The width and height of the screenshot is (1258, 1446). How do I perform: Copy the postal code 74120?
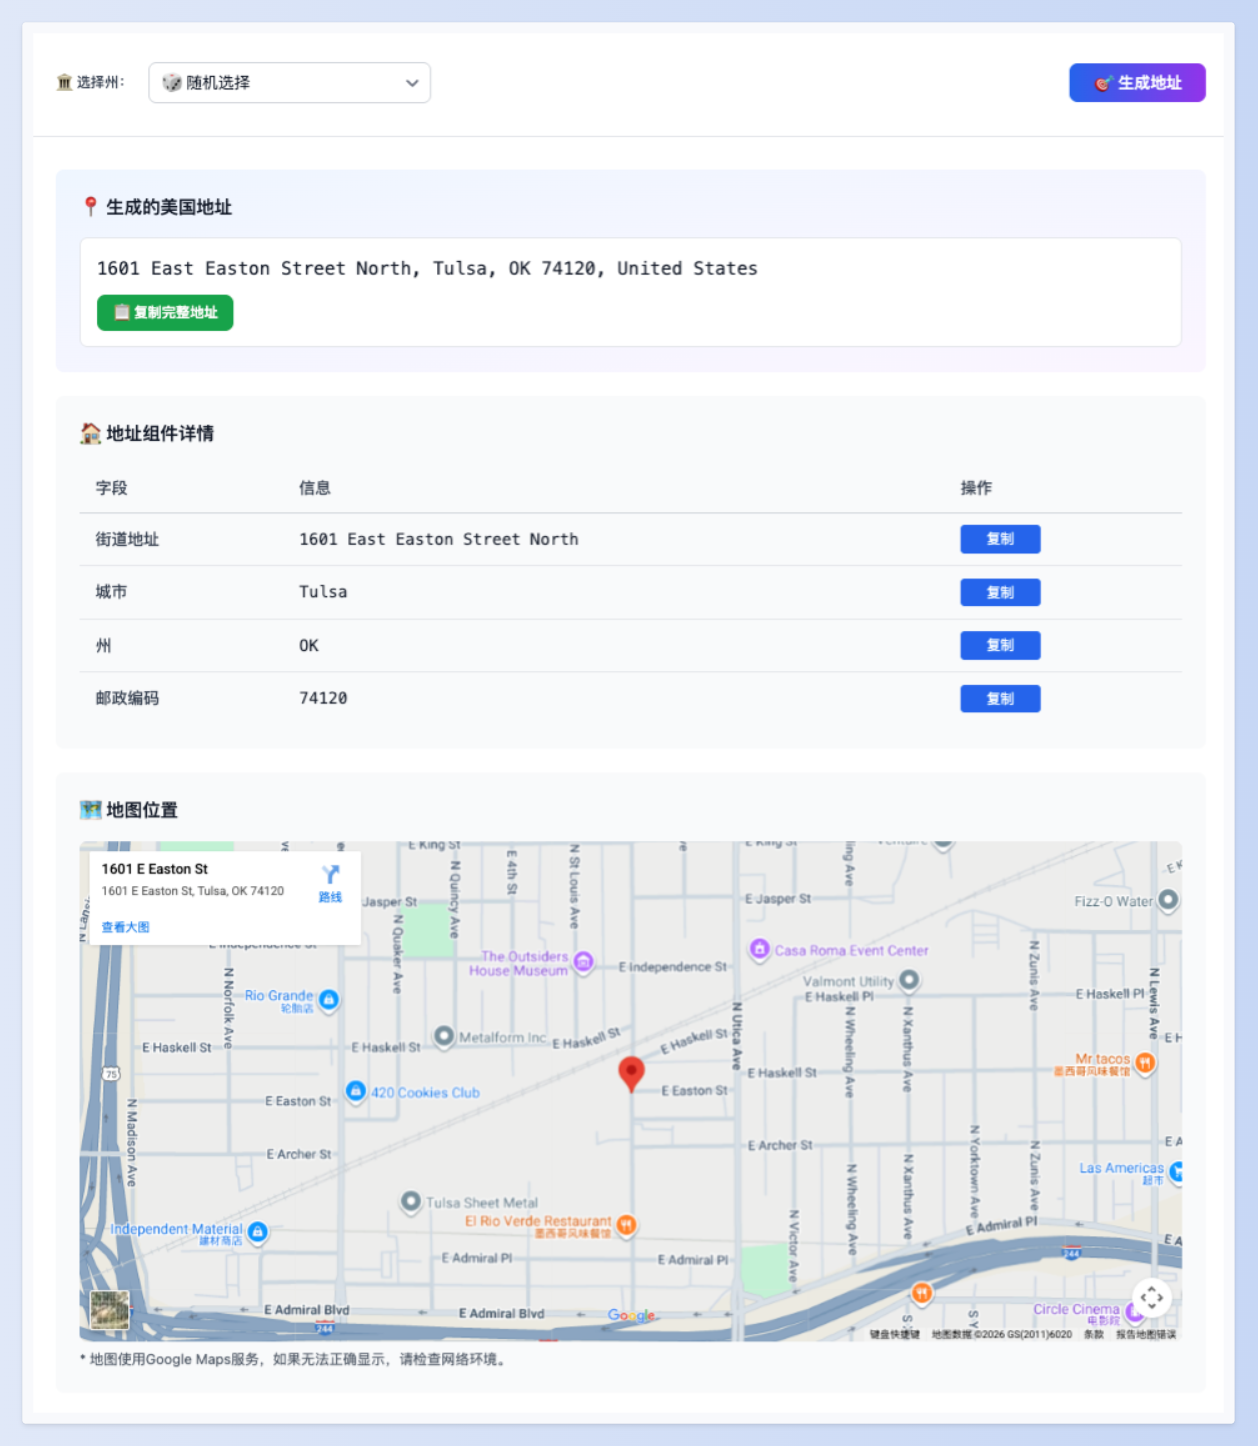pos(1000,698)
